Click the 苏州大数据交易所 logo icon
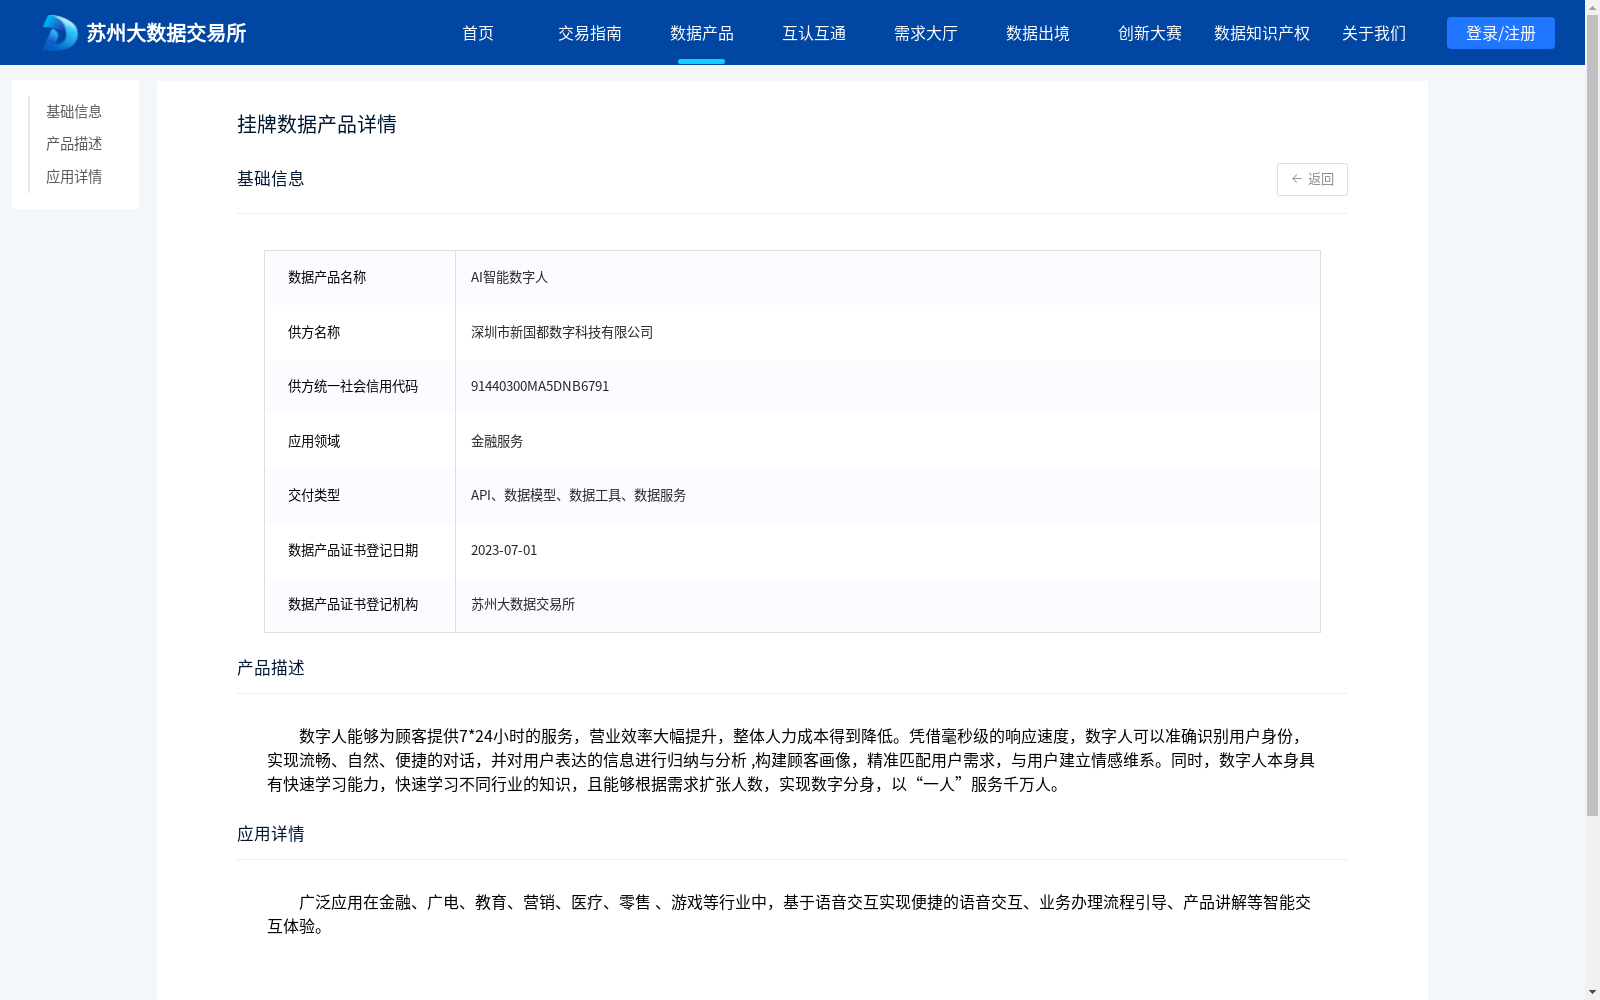Screen dimensions: 1600x1000 (x=59, y=33)
